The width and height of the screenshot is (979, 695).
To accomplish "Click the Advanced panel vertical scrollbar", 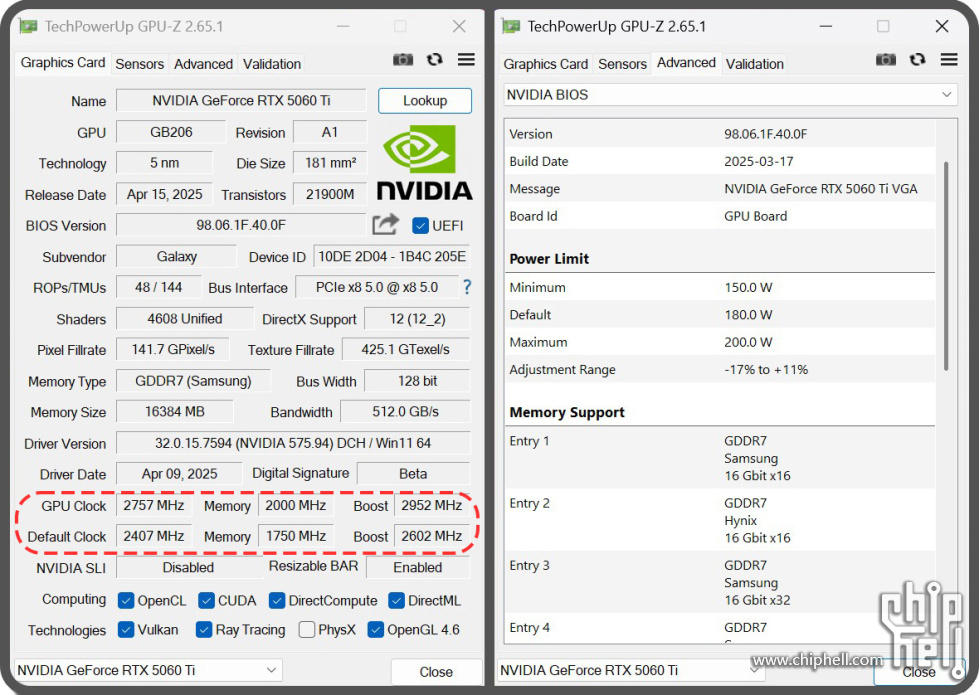I will (947, 265).
